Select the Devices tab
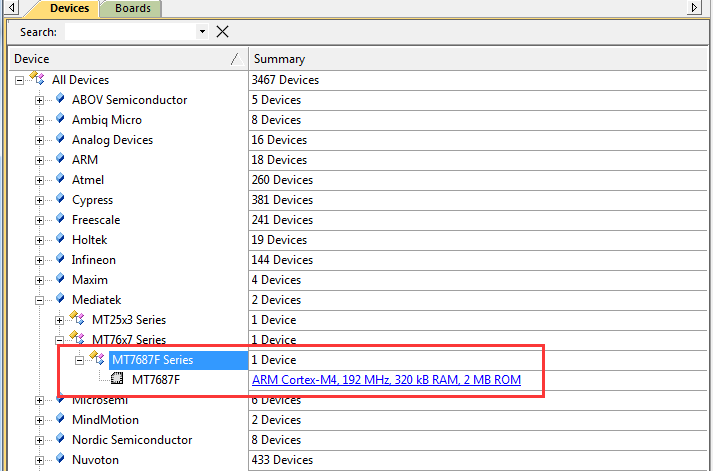The width and height of the screenshot is (713, 471). pyautogui.click(x=68, y=9)
